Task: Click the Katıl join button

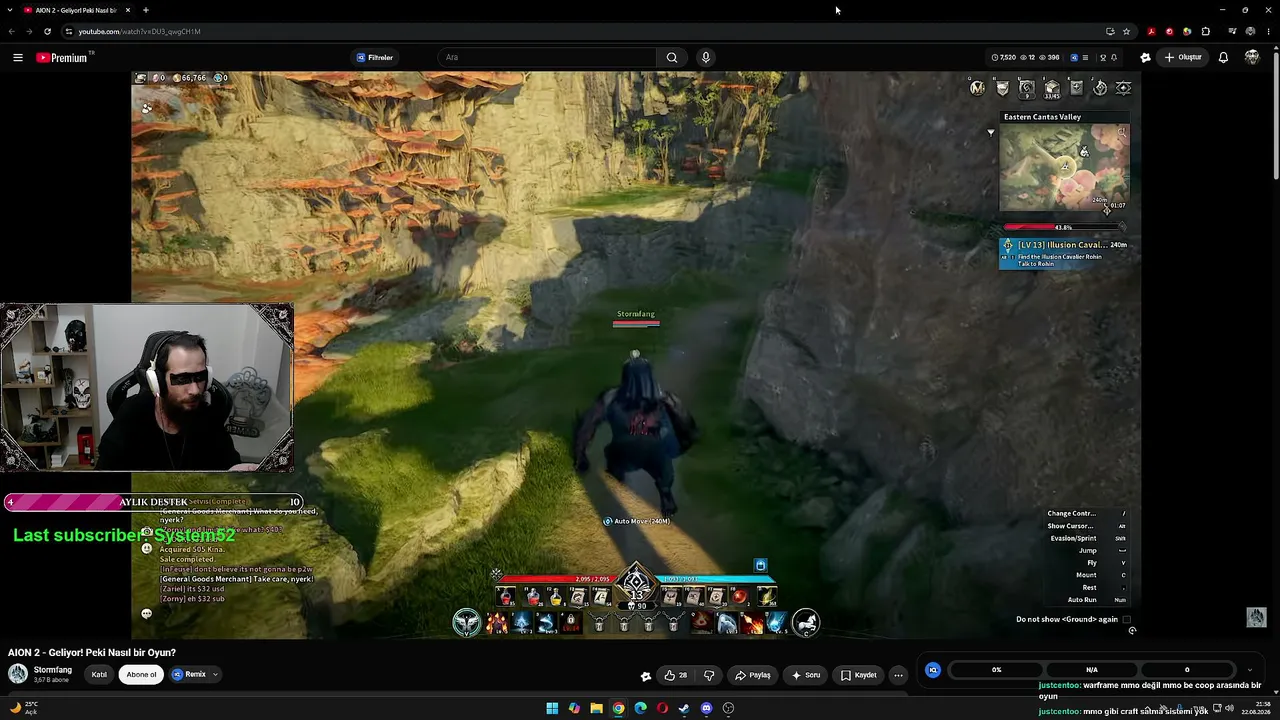Action: click(x=99, y=675)
